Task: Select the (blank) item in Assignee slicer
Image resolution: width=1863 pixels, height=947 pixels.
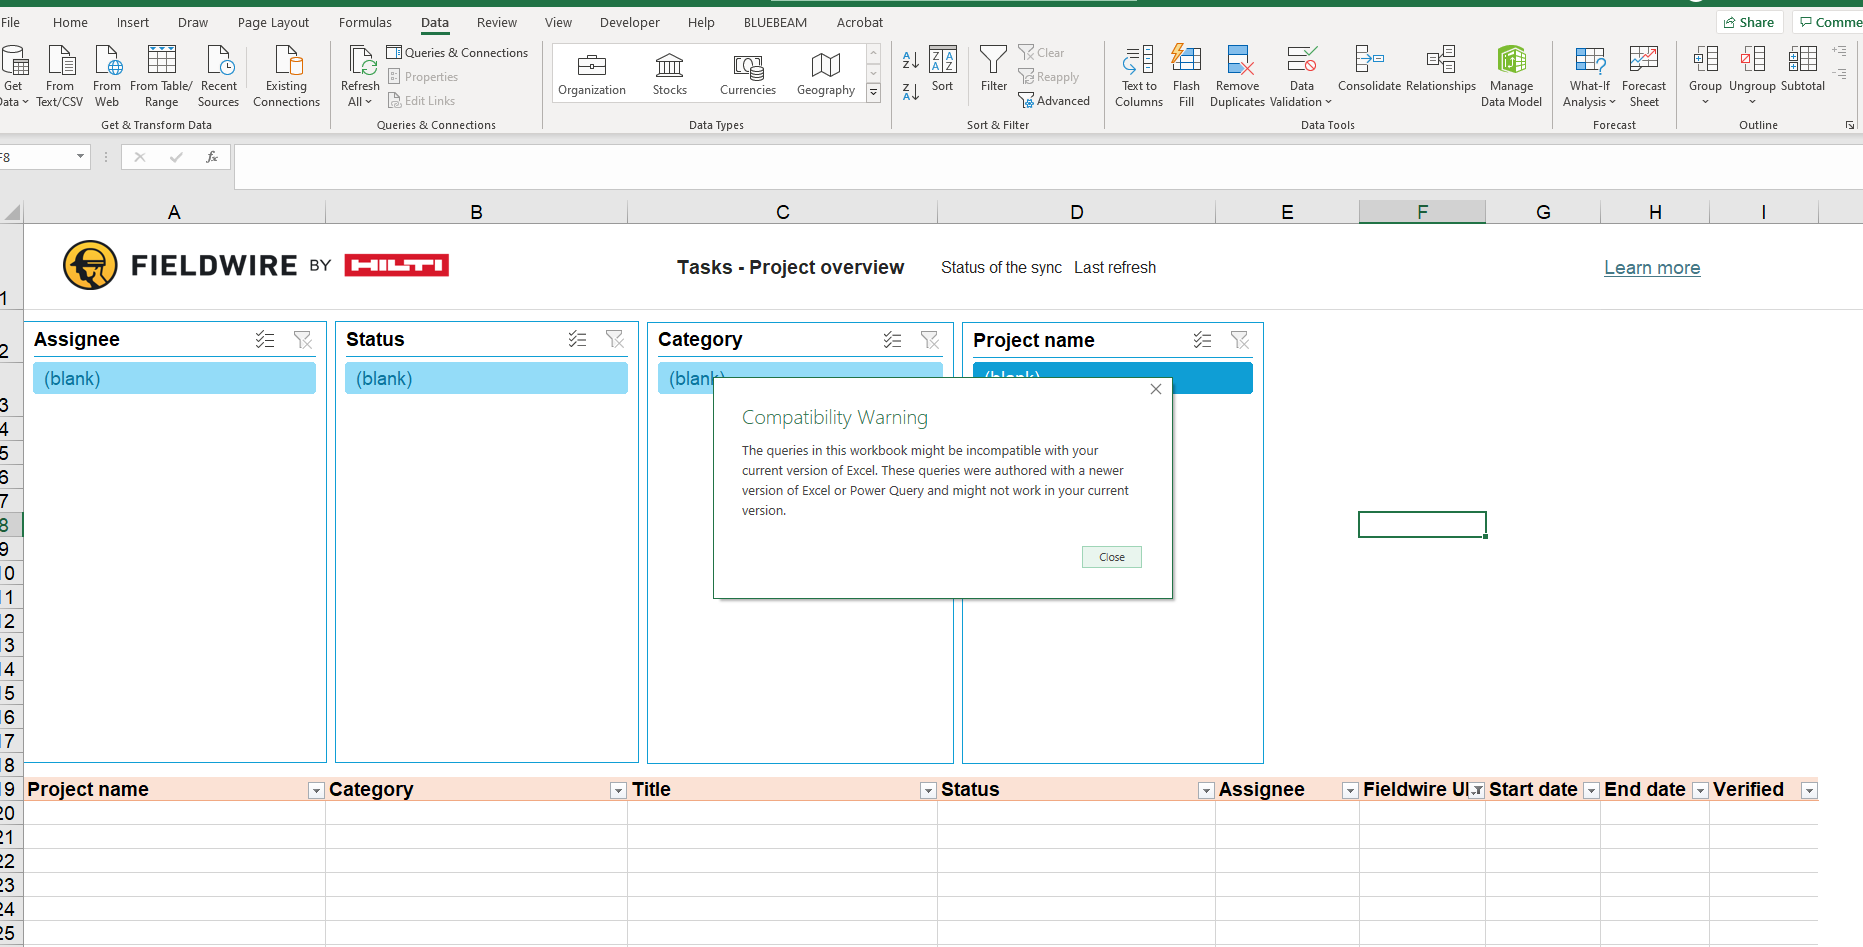Action: (174, 379)
